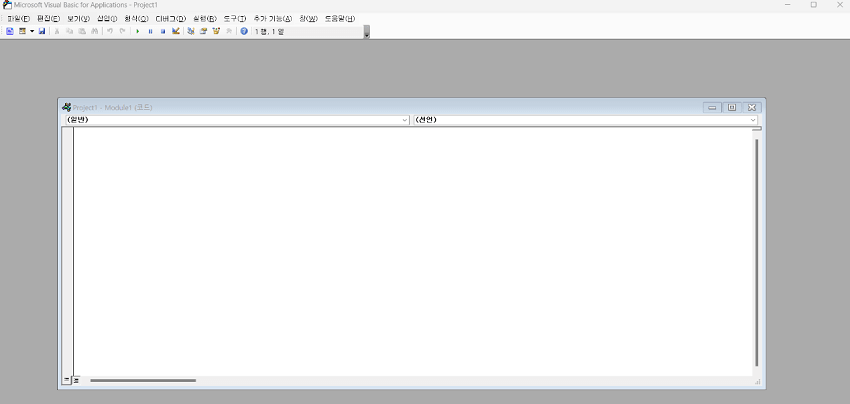Open the 편집(E) menu

48,18
